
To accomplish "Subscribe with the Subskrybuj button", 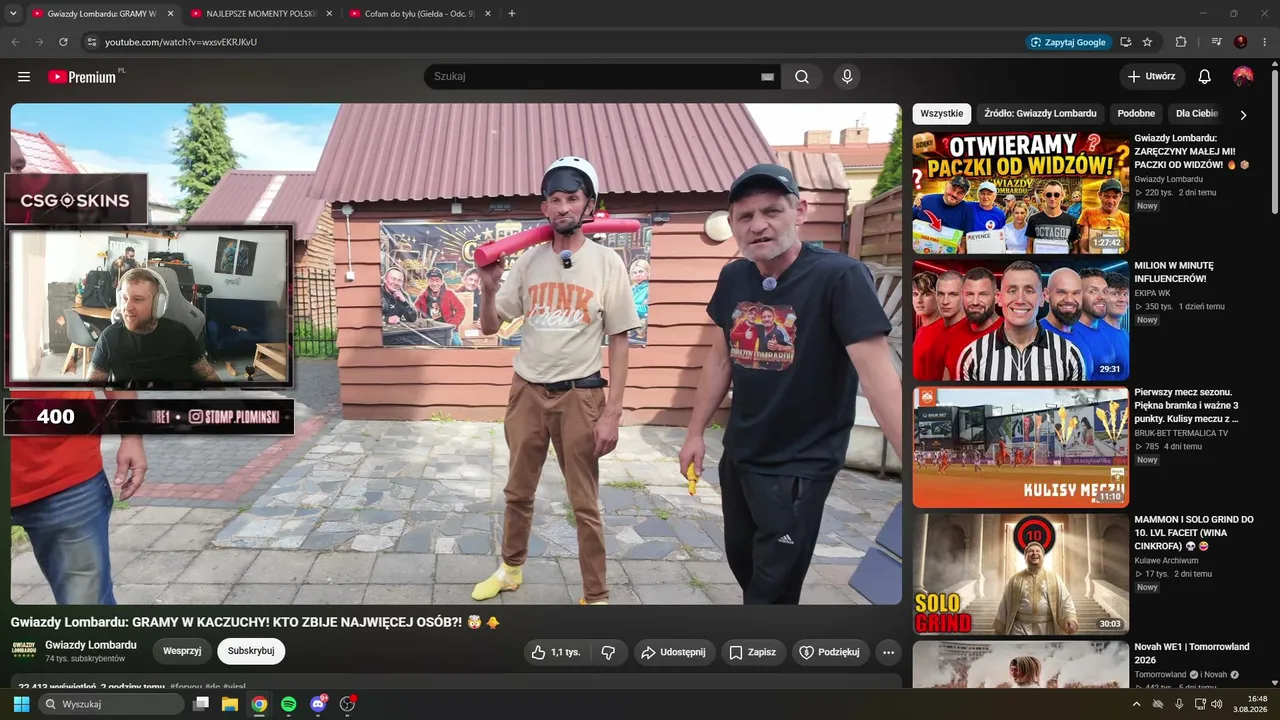I will (251, 651).
